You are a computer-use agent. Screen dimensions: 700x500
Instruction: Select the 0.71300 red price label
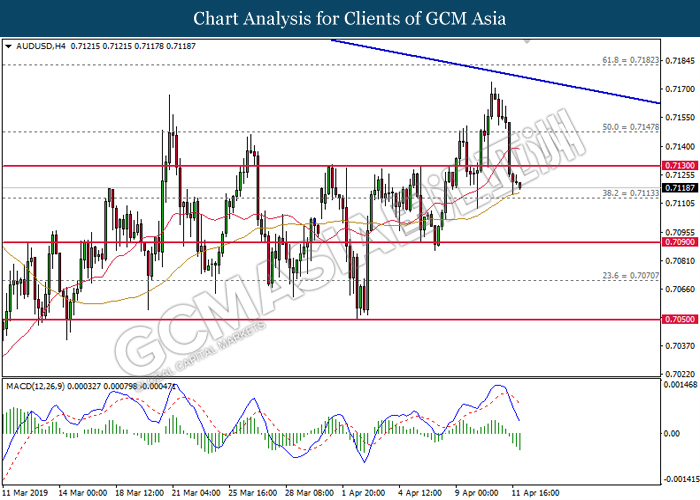pyautogui.click(x=680, y=166)
